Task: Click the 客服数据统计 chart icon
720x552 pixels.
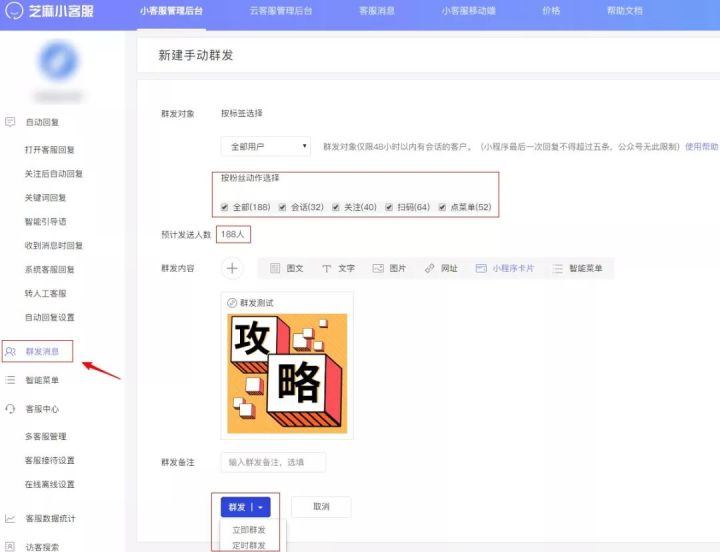Action: [x=10, y=518]
